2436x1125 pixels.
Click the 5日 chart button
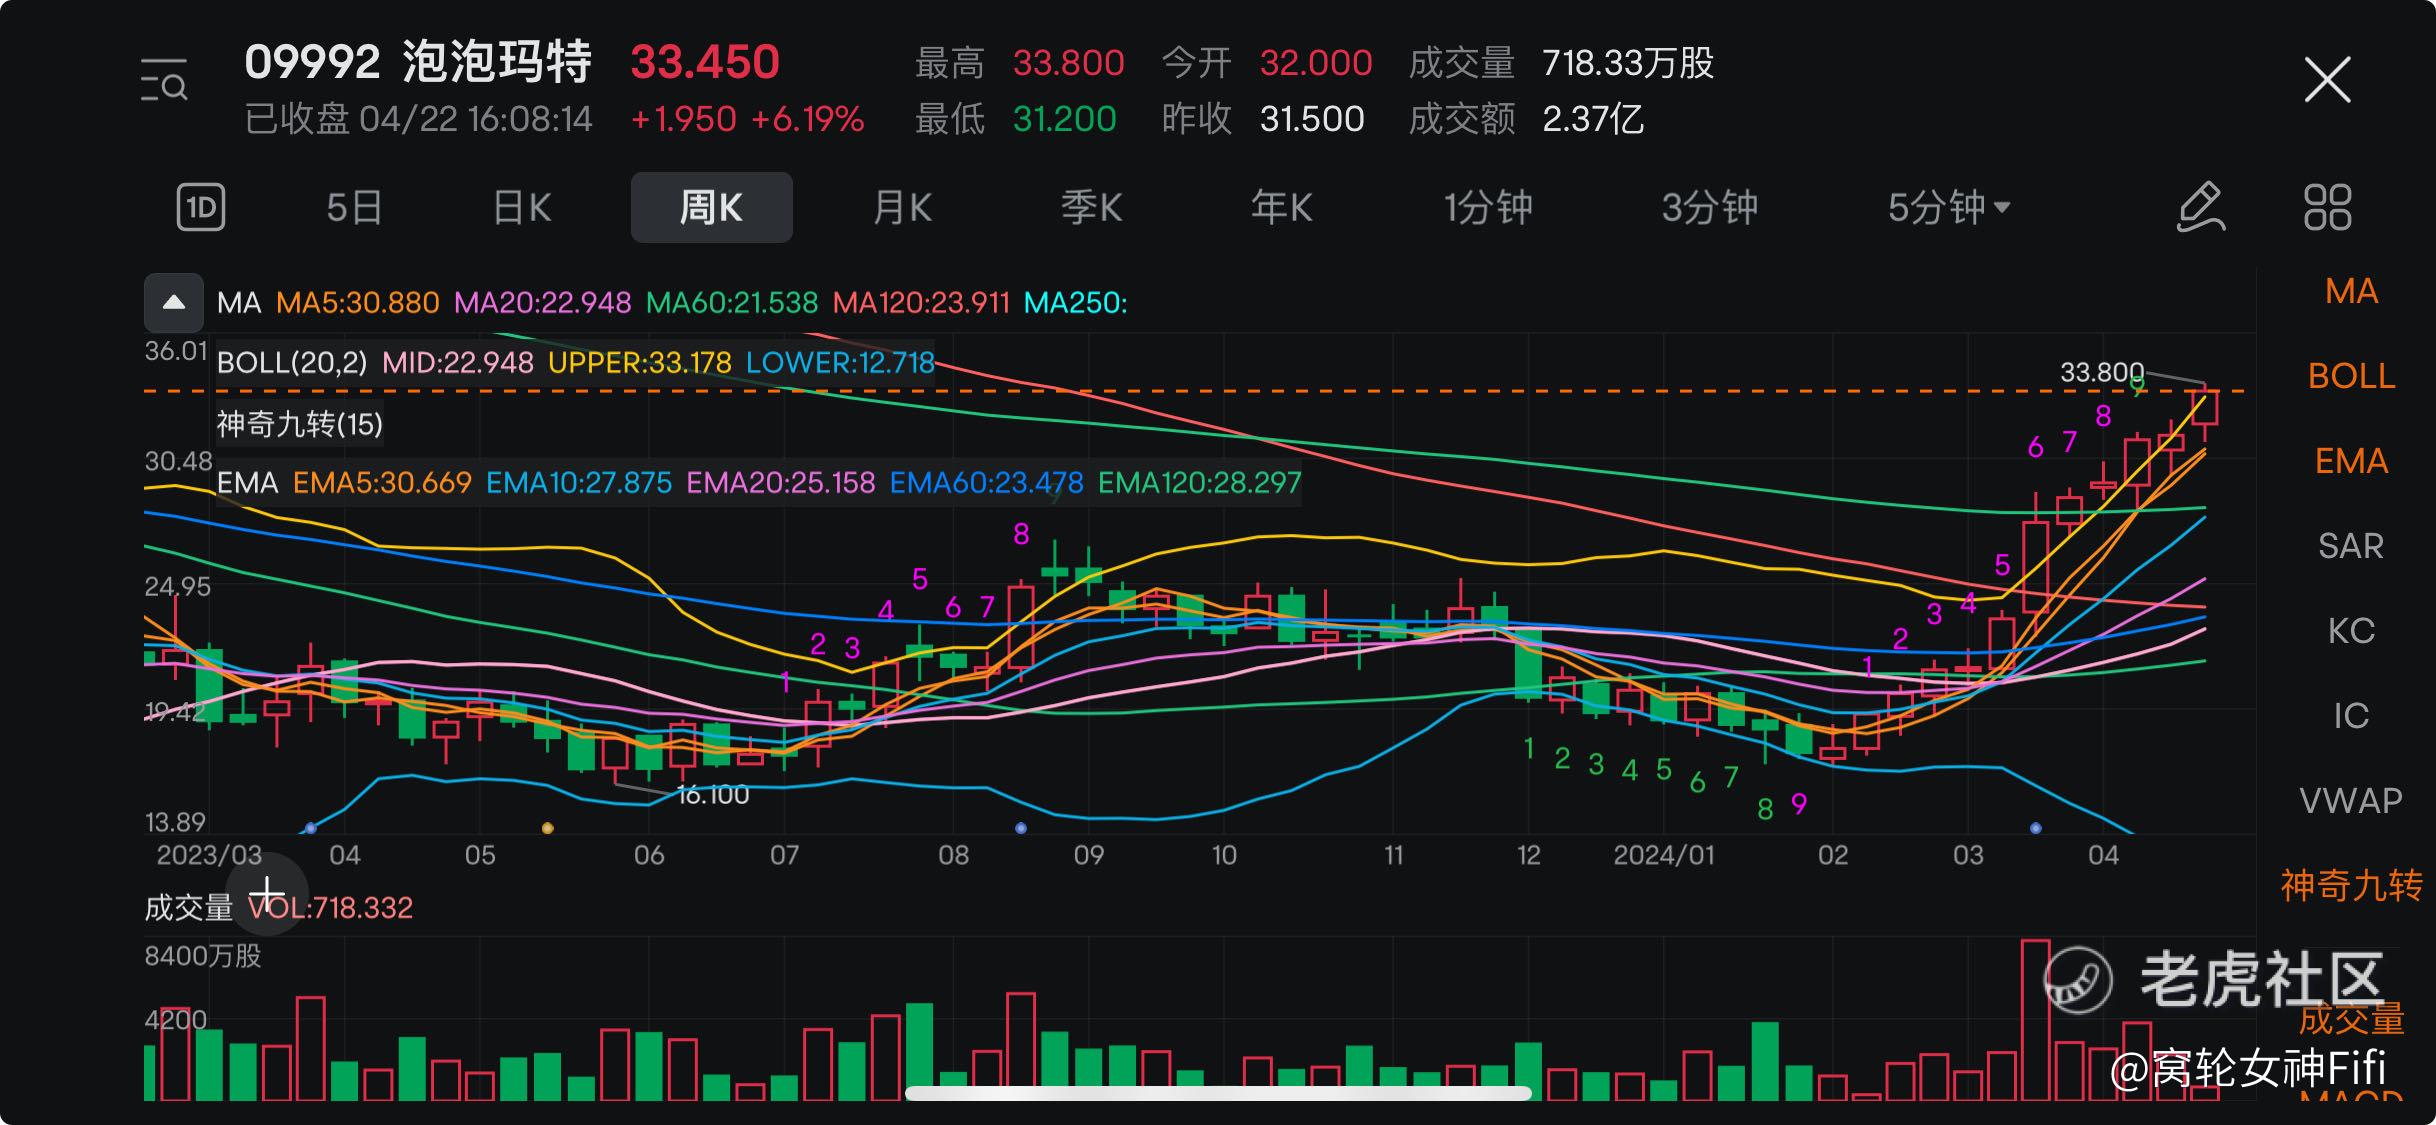(x=354, y=208)
